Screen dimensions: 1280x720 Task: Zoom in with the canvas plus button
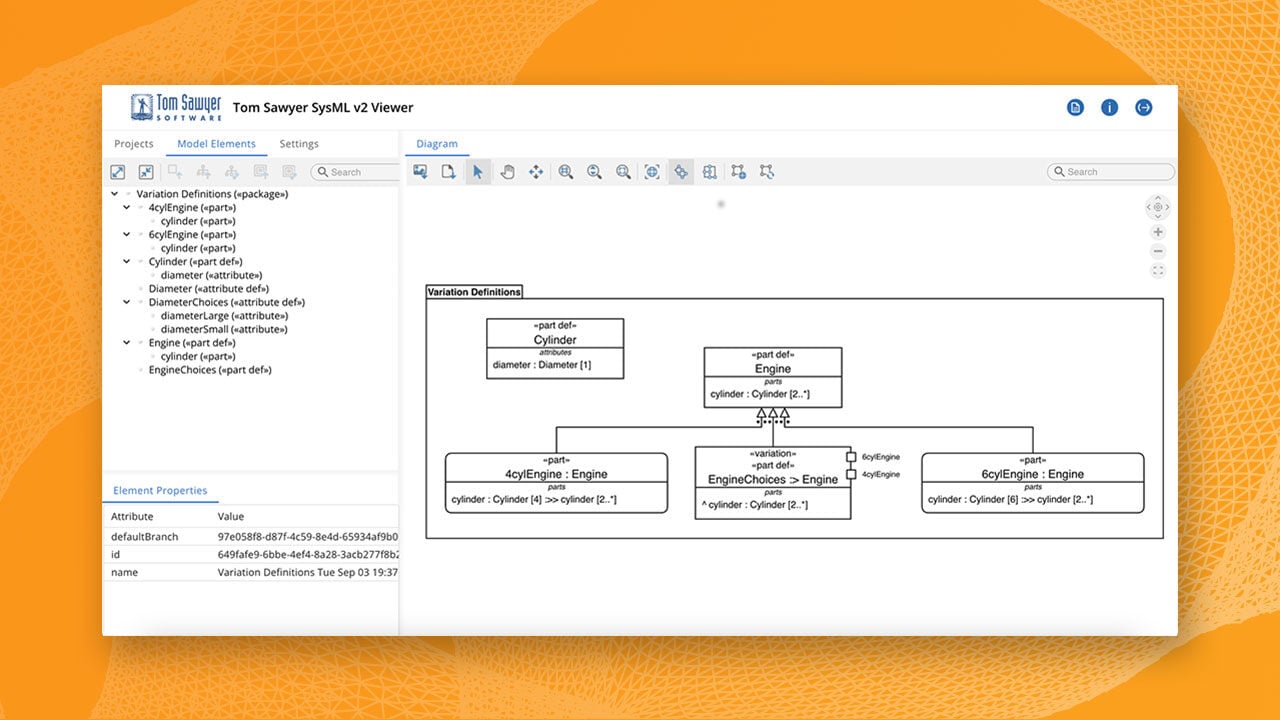point(1158,232)
